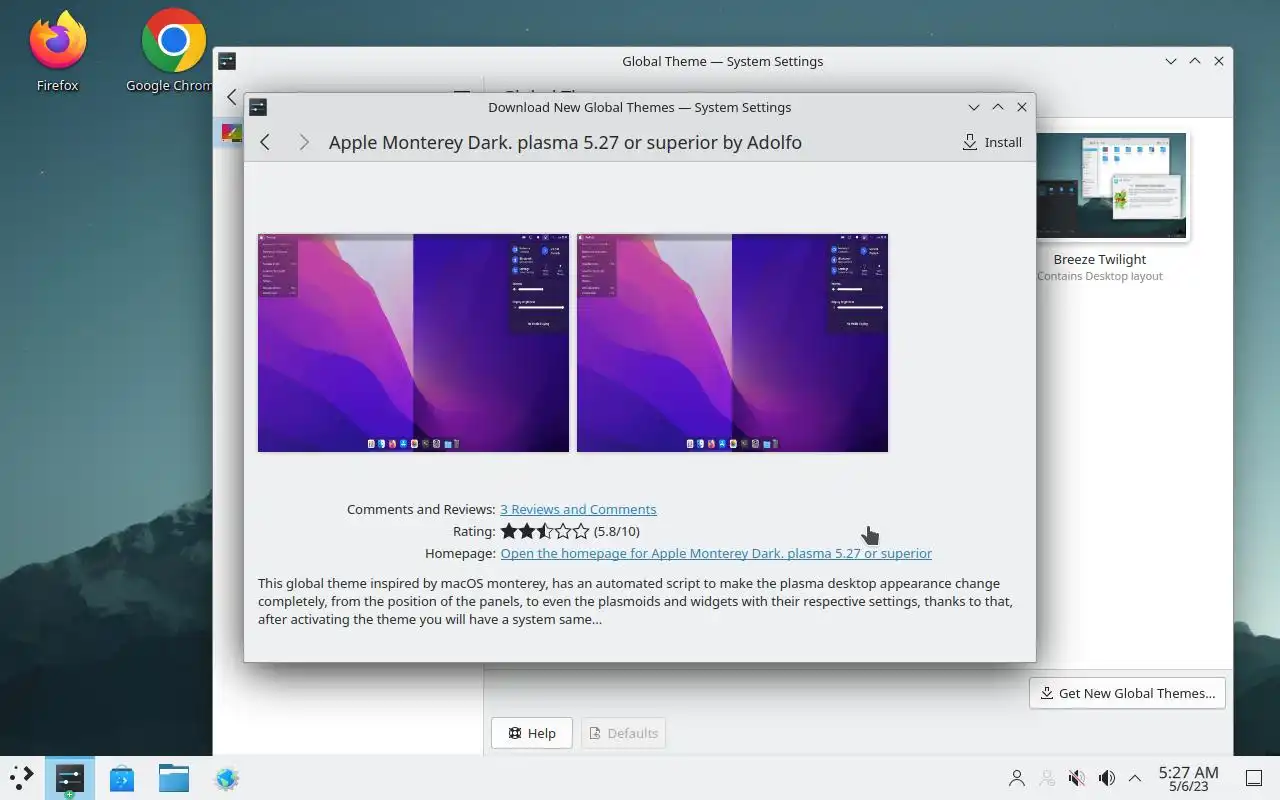
Task: Click the dialog's title bar menu icon
Action: click(257, 107)
